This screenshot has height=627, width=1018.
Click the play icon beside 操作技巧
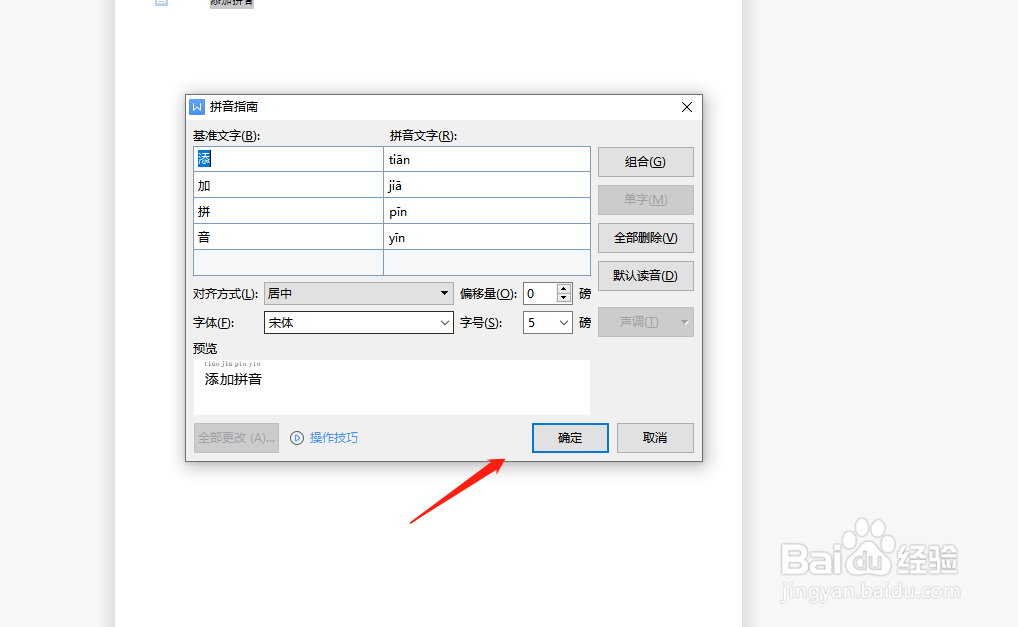click(297, 438)
